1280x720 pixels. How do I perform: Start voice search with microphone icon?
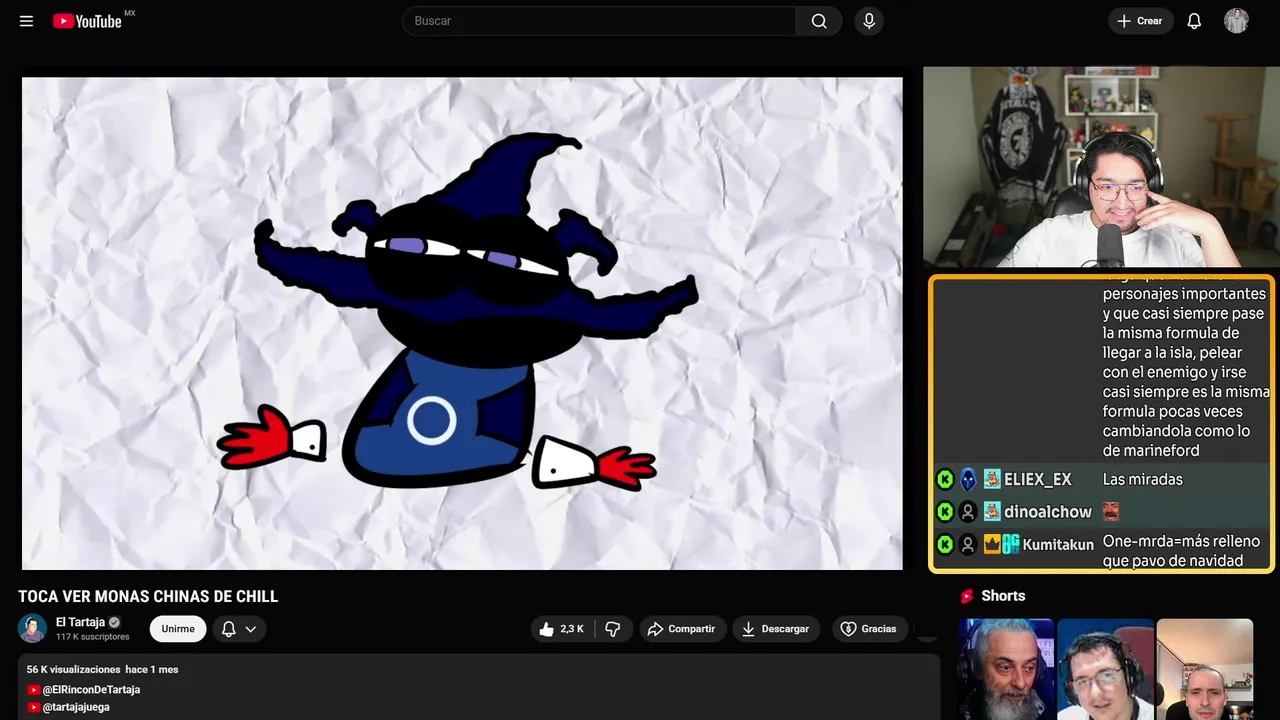[x=869, y=21]
